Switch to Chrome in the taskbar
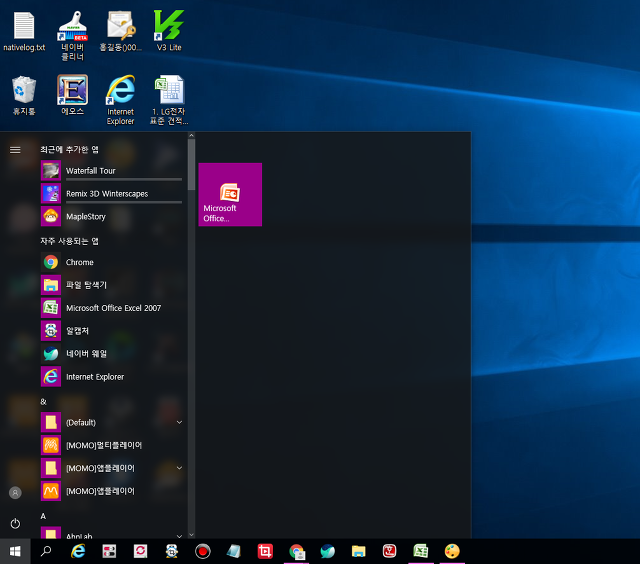 pos(296,551)
